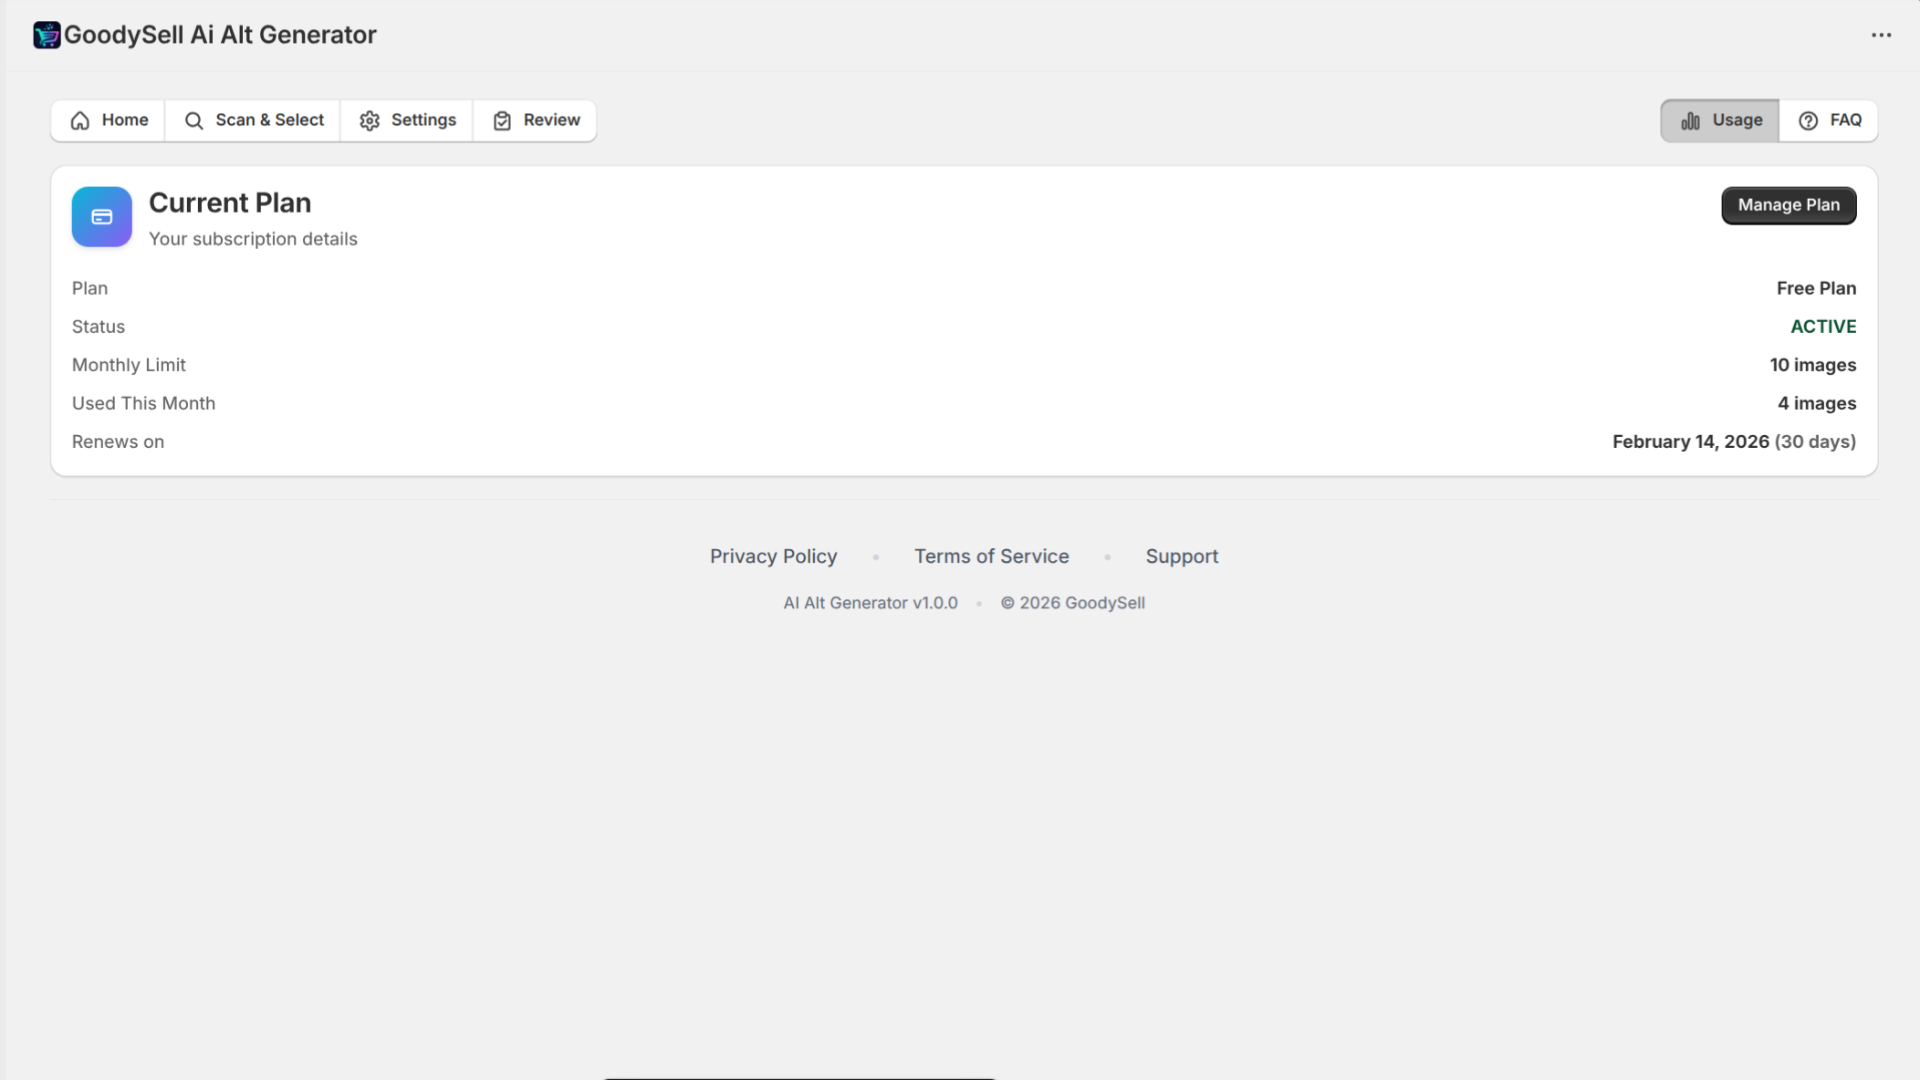Screen dimensions: 1920x1080
Task: Click the Manage Plan button
Action: pyautogui.click(x=1788, y=205)
